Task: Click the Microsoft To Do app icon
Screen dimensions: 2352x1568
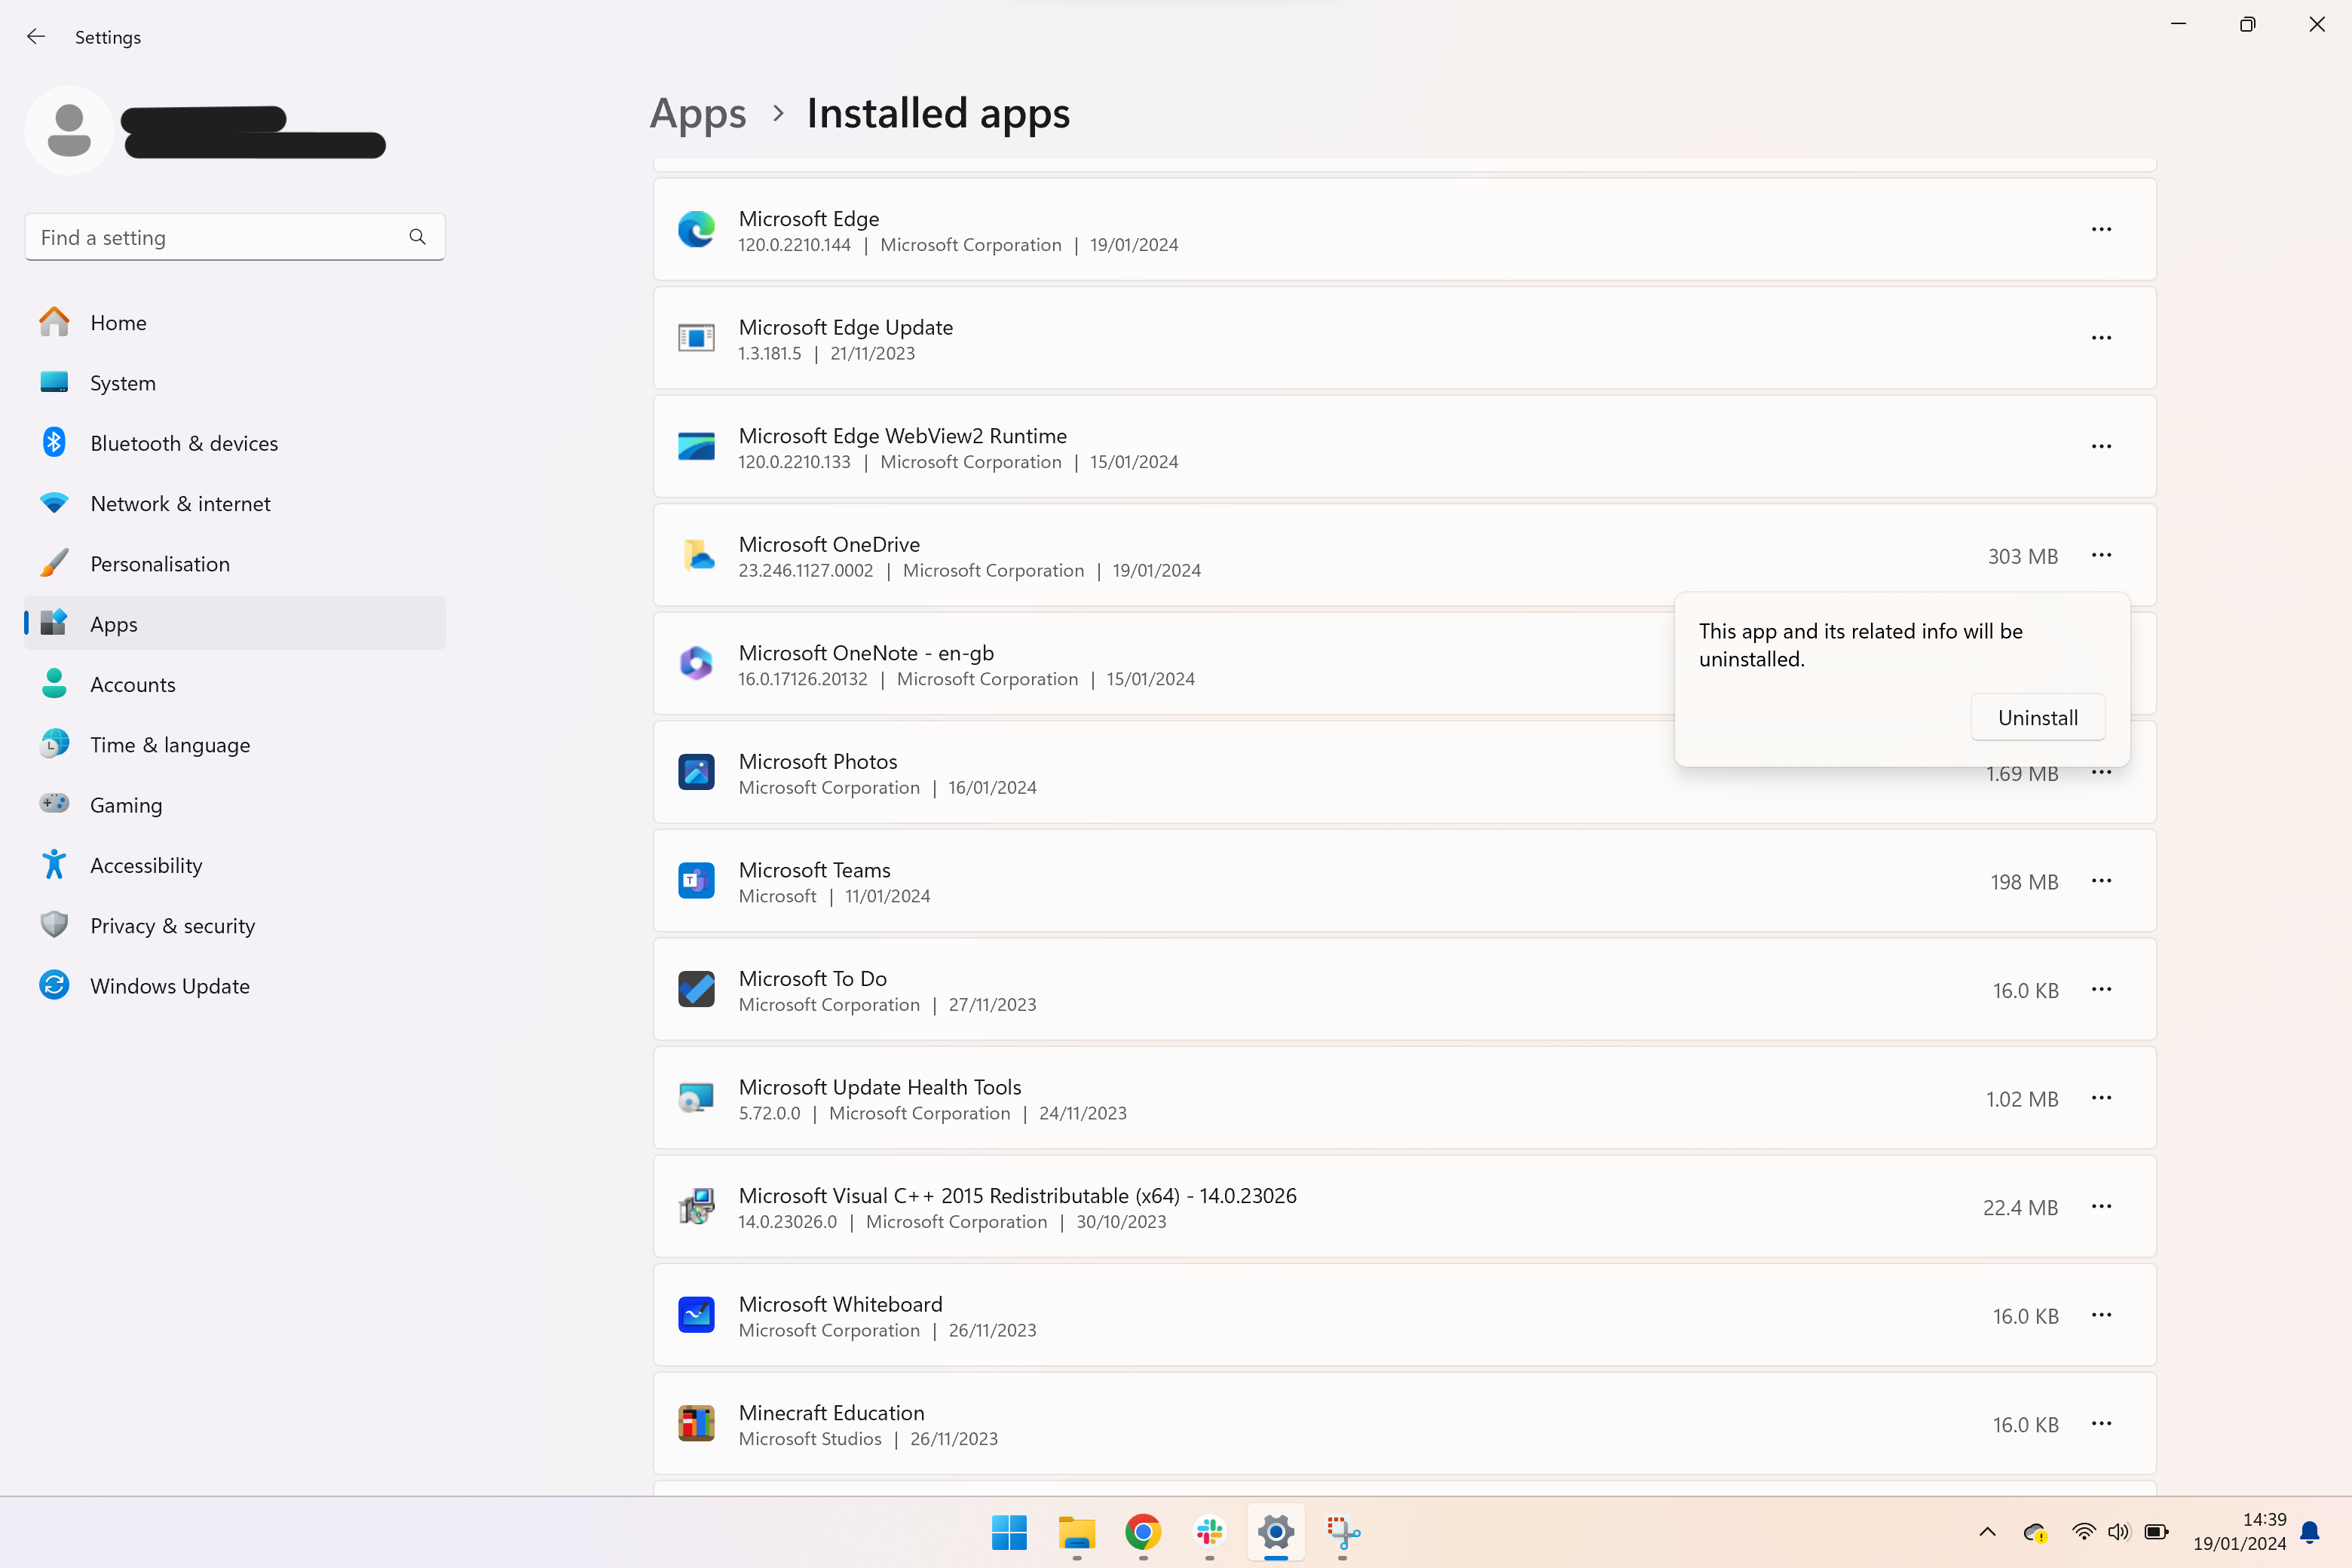Action: 696,989
